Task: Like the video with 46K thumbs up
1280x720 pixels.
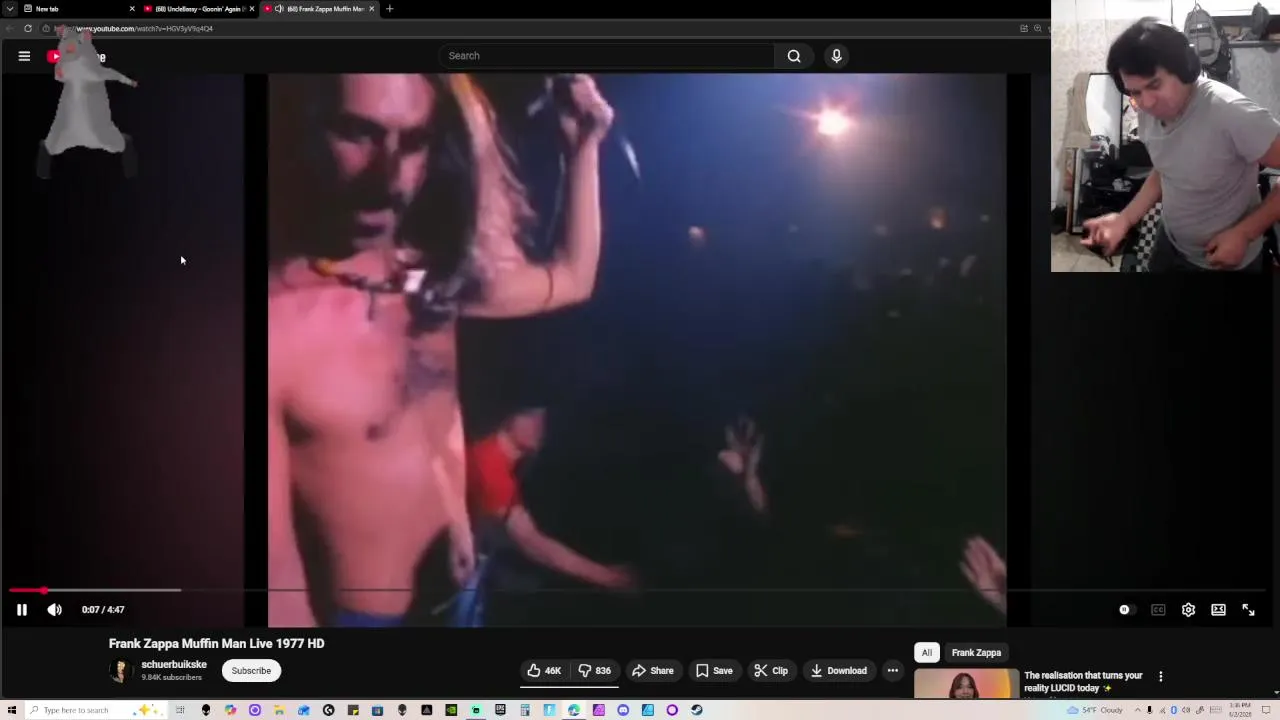Action: coord(544,671)
